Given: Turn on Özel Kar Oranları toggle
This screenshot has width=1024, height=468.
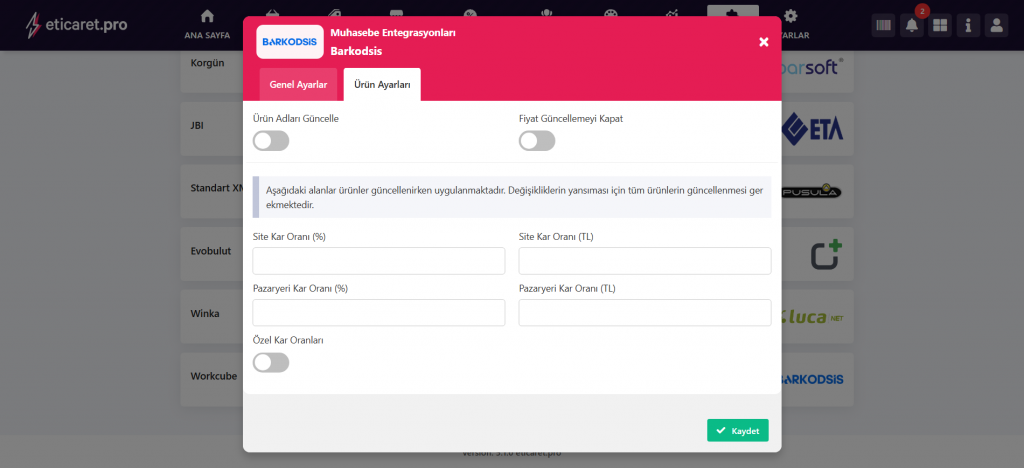Looking at the screenshot, I should (x=271, y=362).
